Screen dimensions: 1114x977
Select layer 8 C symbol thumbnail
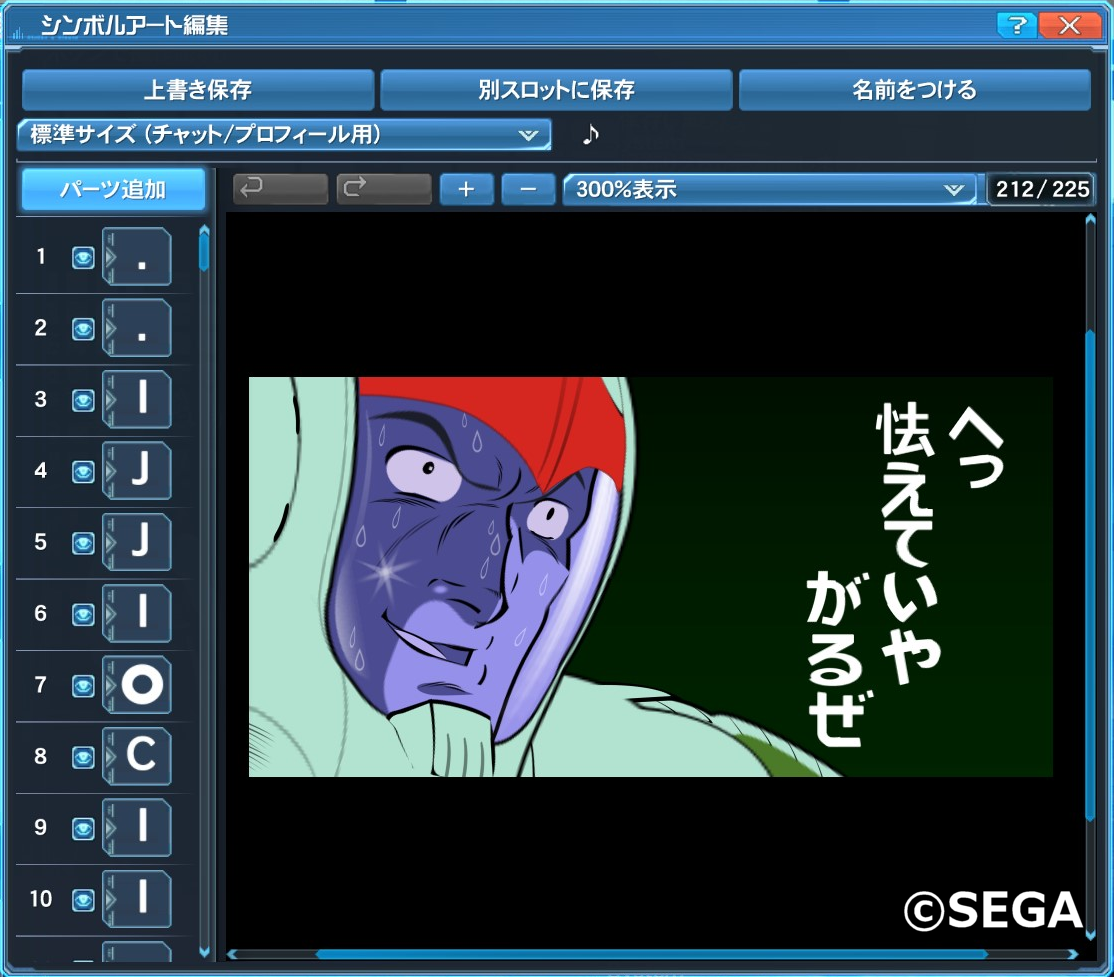(x=137, y=756)
